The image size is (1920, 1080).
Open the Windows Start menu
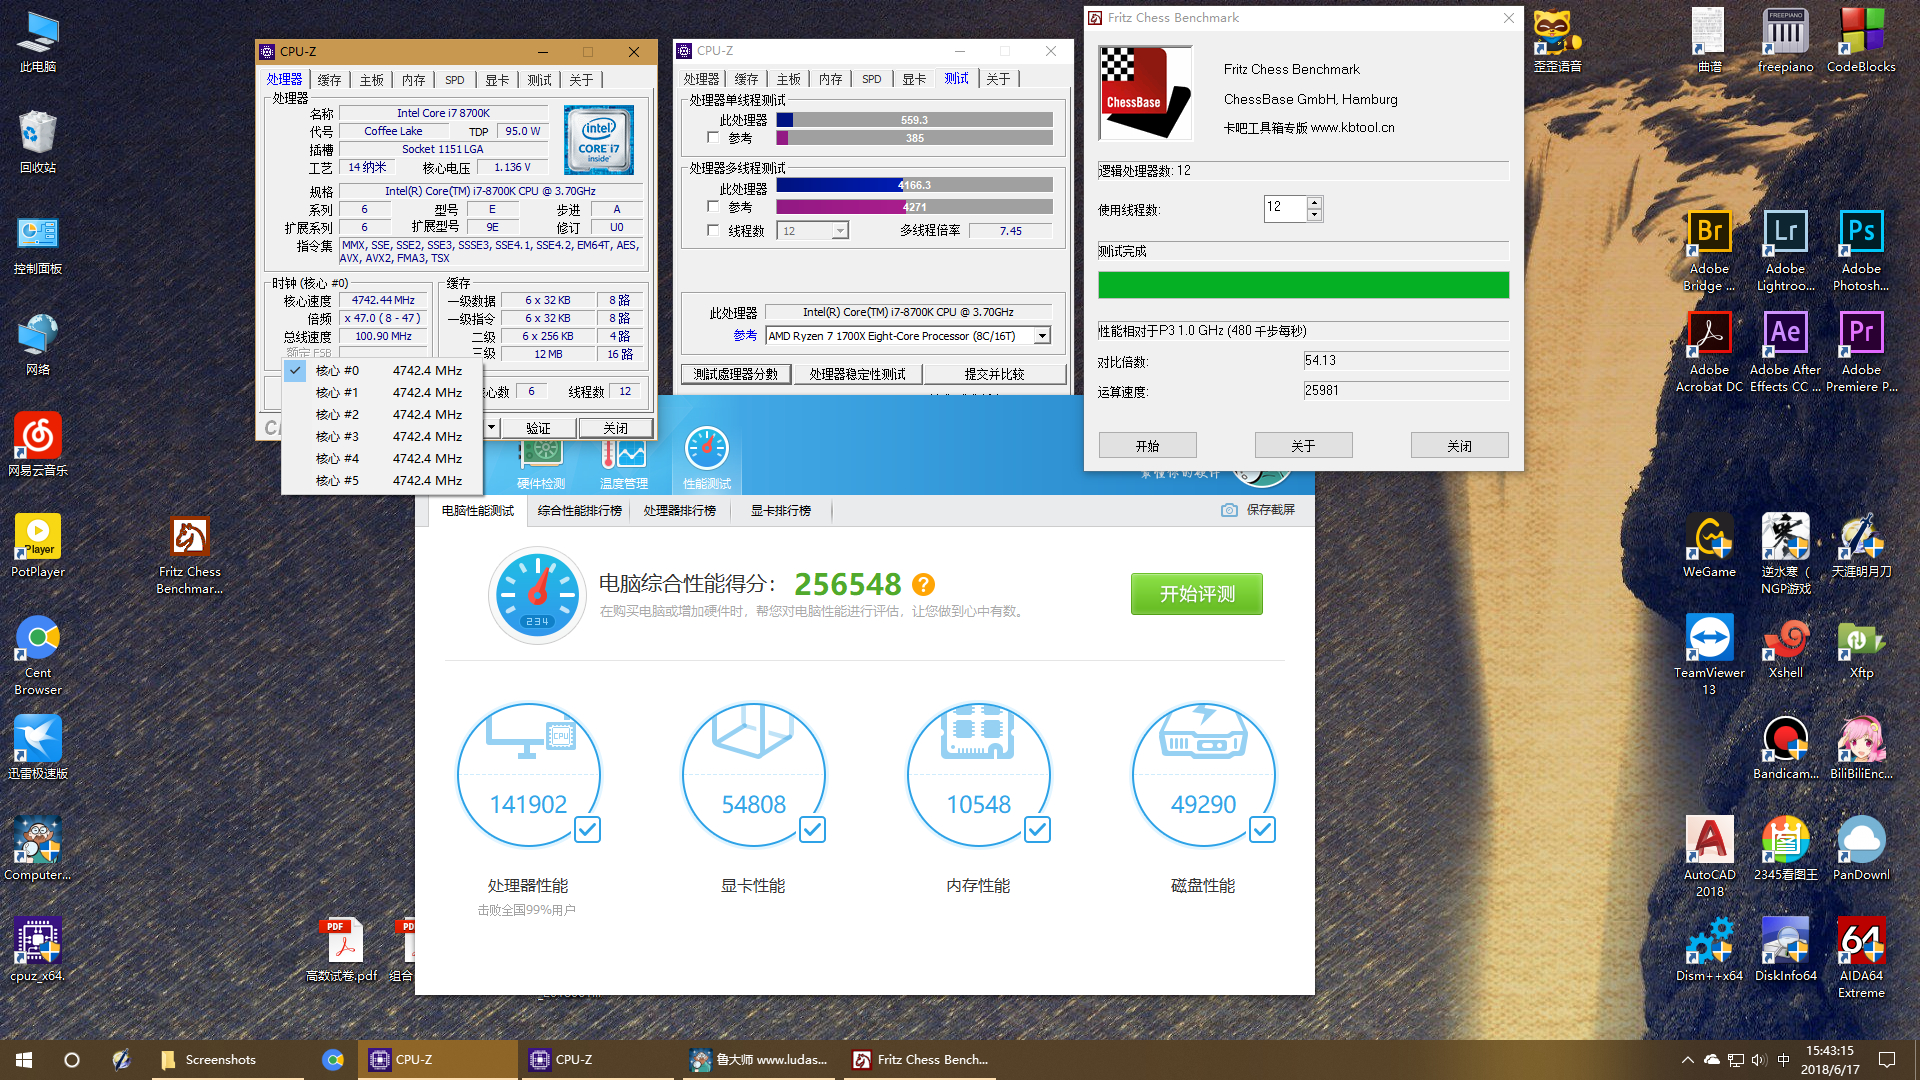click(x=24, y=1060)
